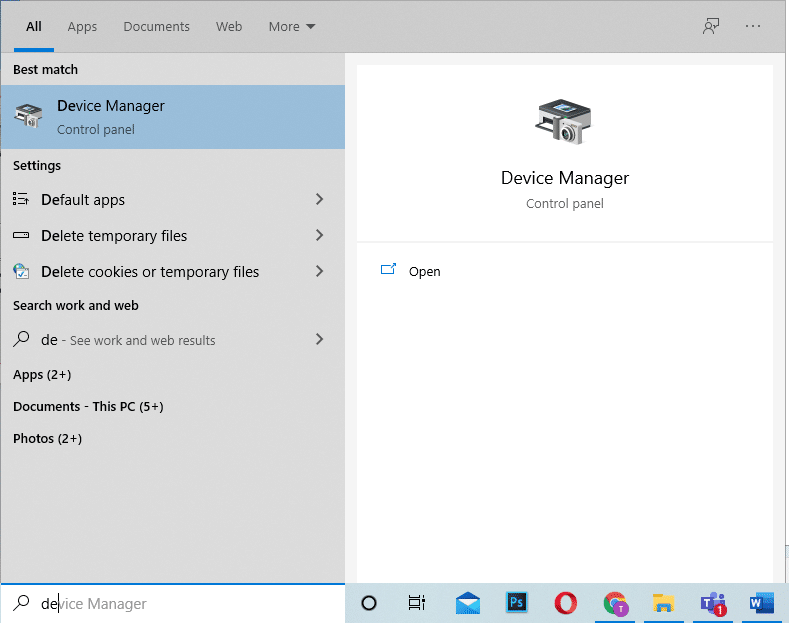
Task: Select the Web search tab
Action: 229,27
